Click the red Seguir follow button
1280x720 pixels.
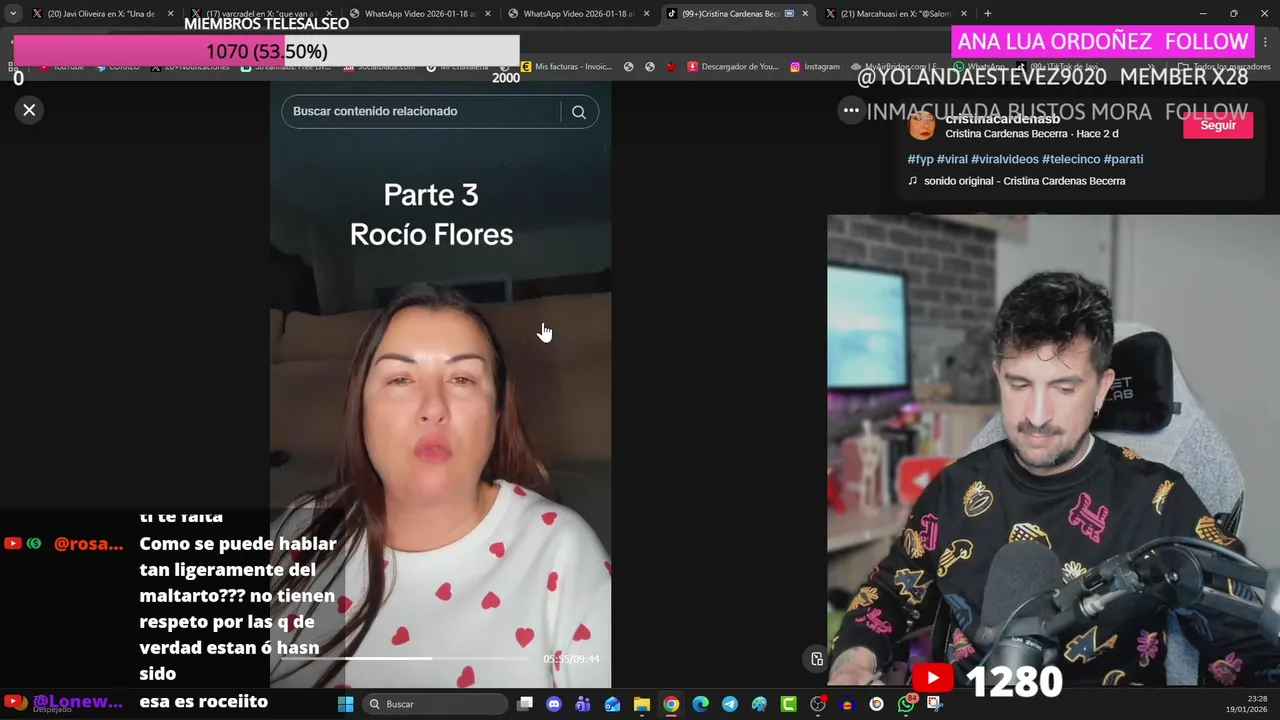[x=1217, y=125]
